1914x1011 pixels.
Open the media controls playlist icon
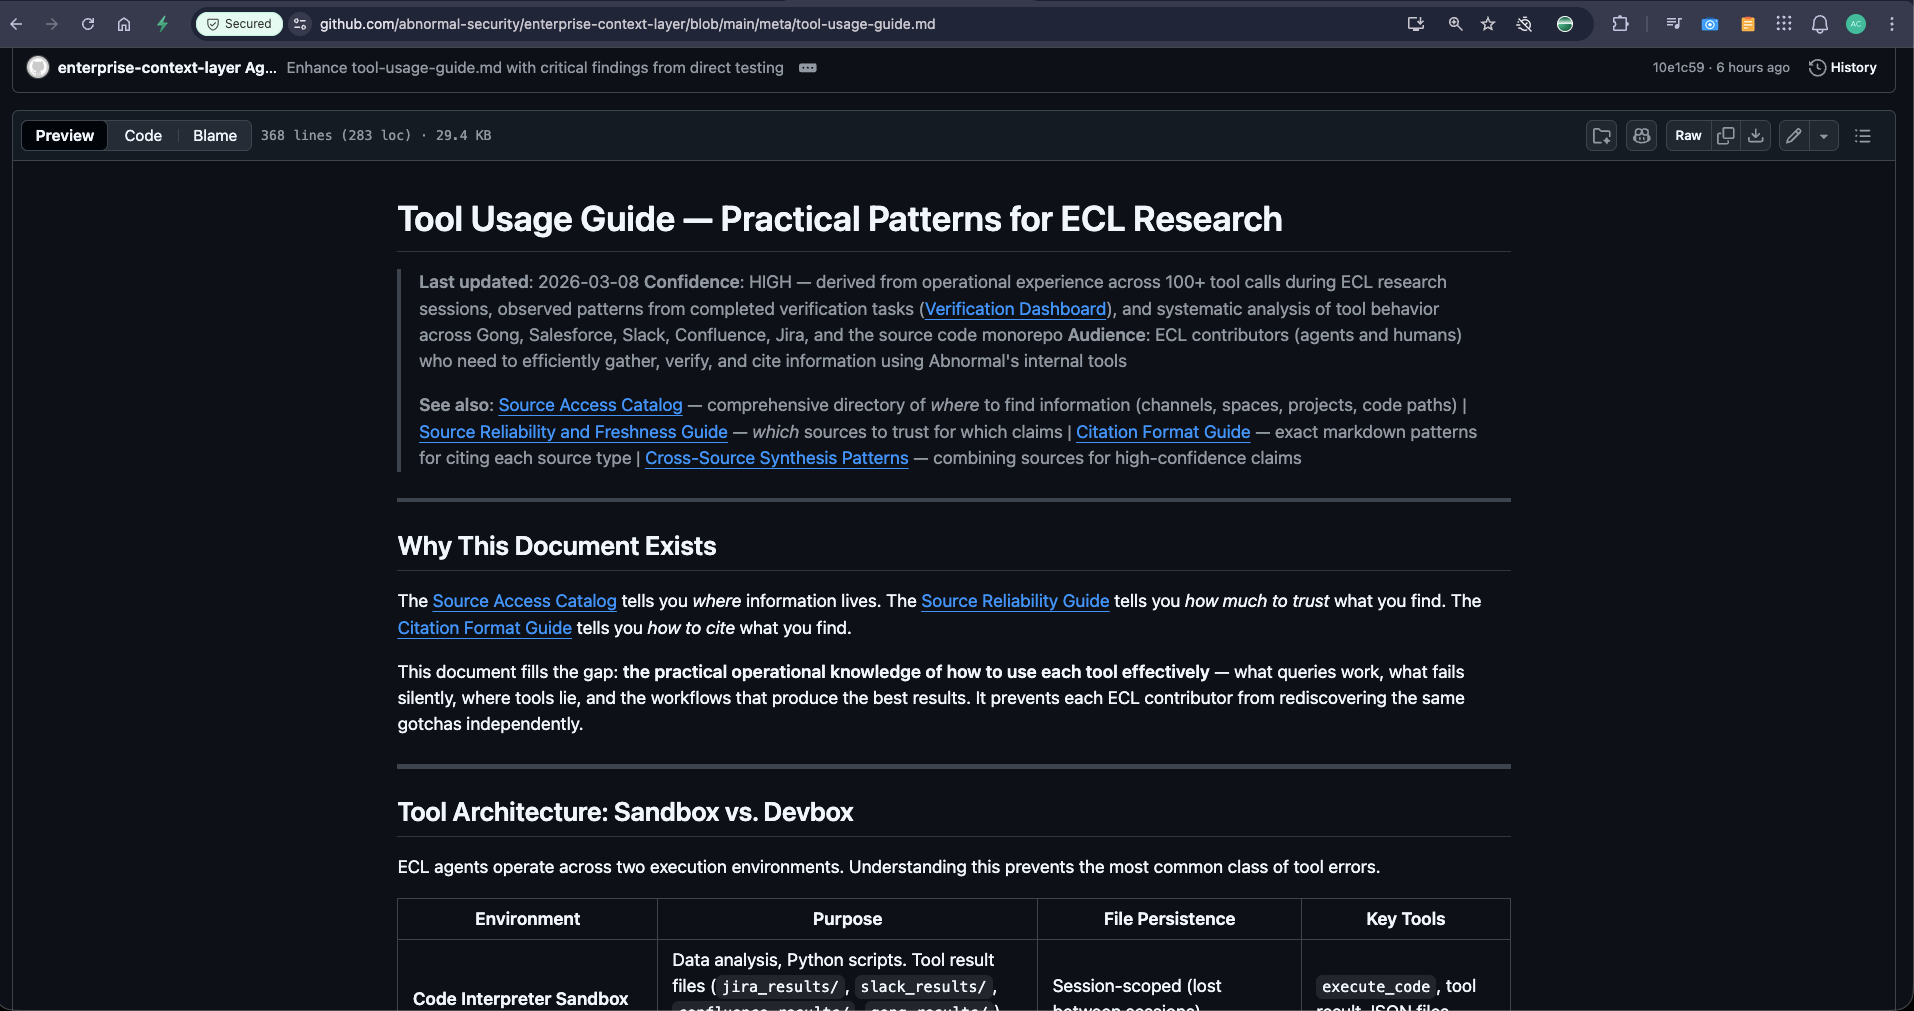point(1674,24)
